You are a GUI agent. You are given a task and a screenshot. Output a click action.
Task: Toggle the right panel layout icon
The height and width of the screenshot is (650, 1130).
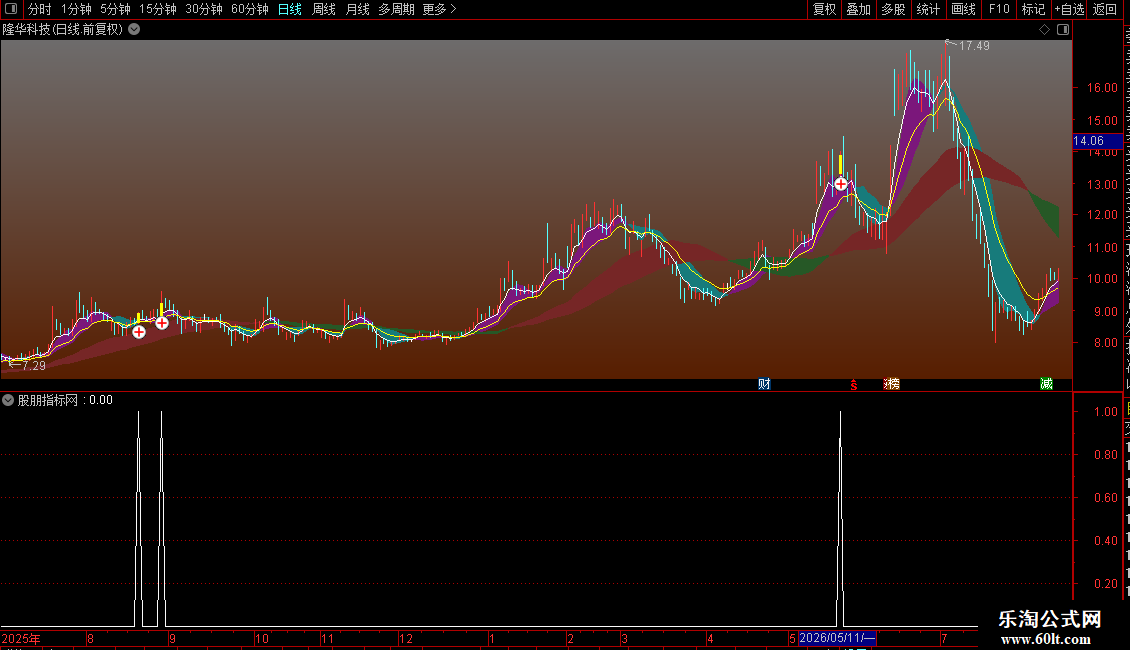tap(1063, 29)
